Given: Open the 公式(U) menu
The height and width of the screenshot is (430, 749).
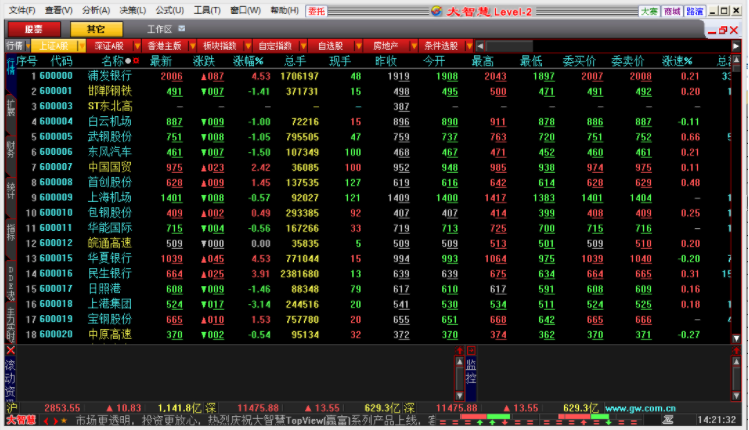Looking at the screenshot, I should [170, 11].
